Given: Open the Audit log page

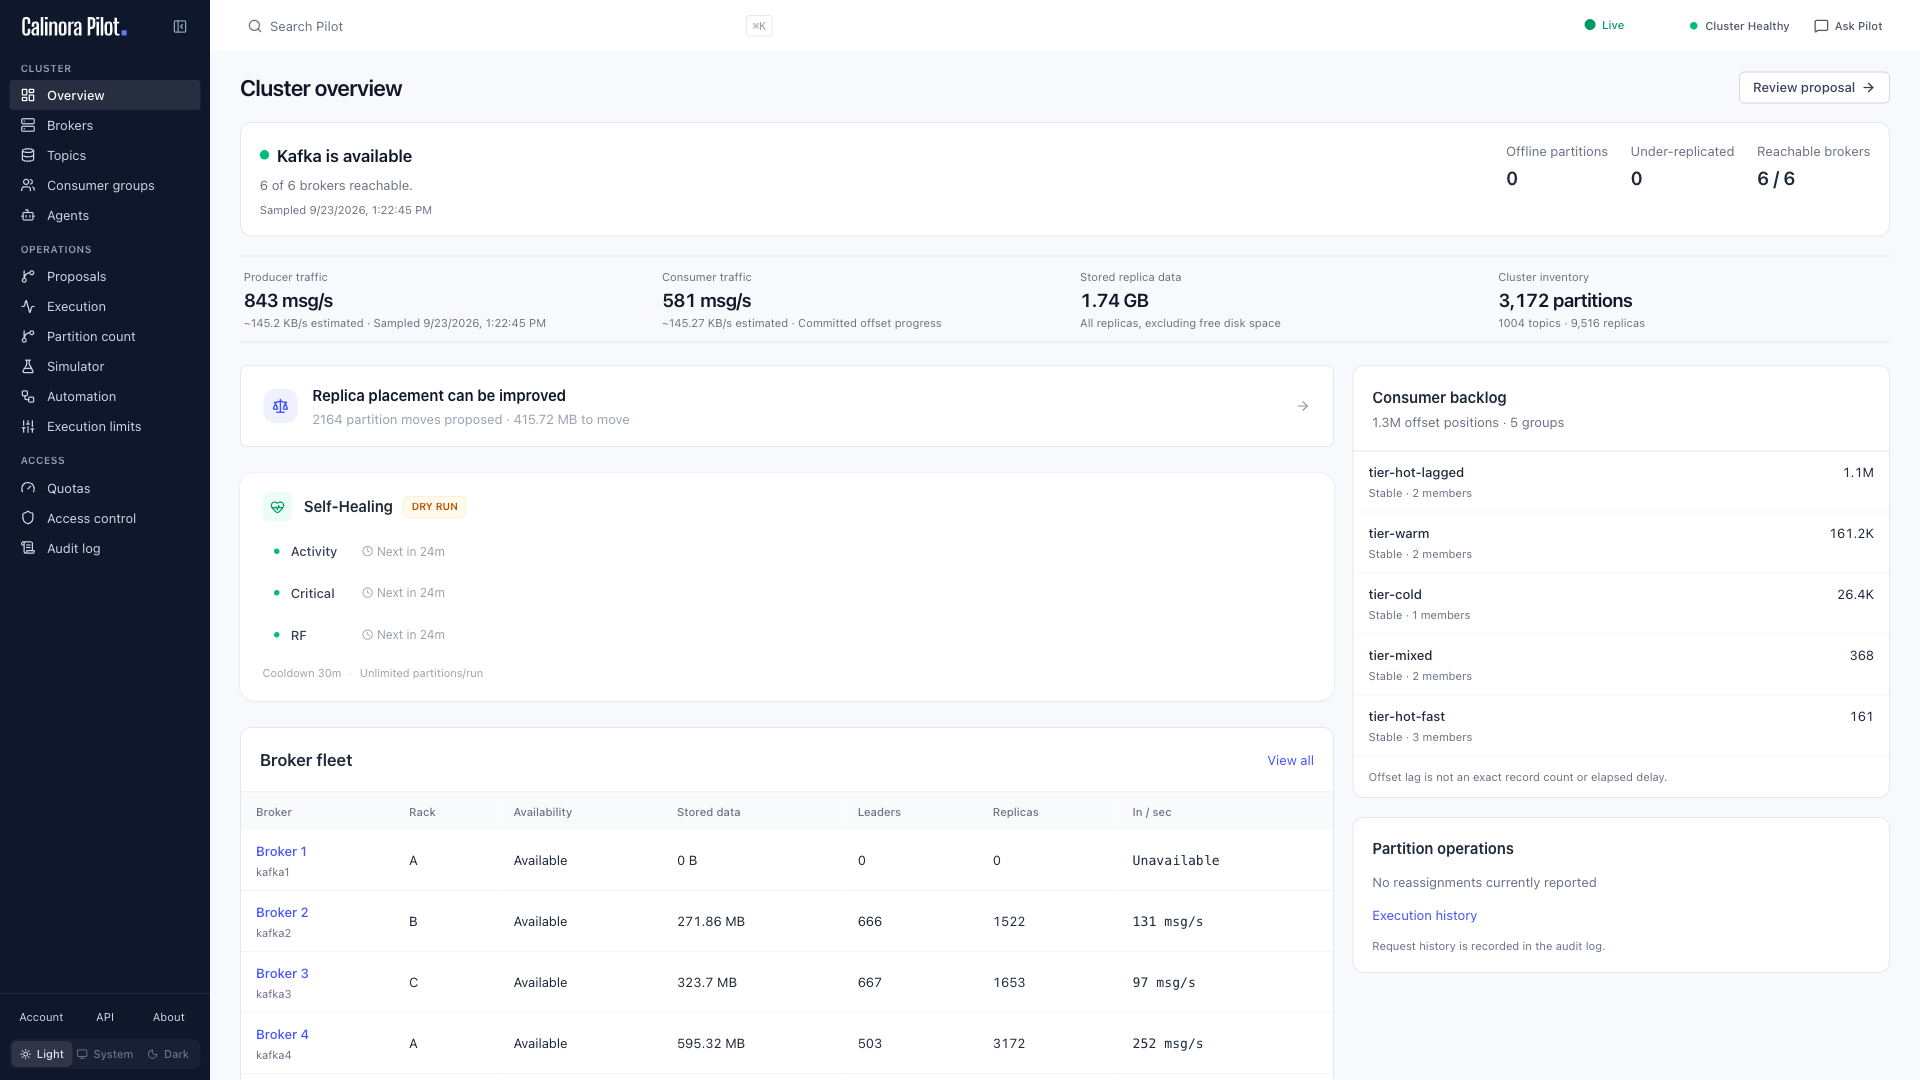Looking at the screenshot, I should [x=105, y=548].
